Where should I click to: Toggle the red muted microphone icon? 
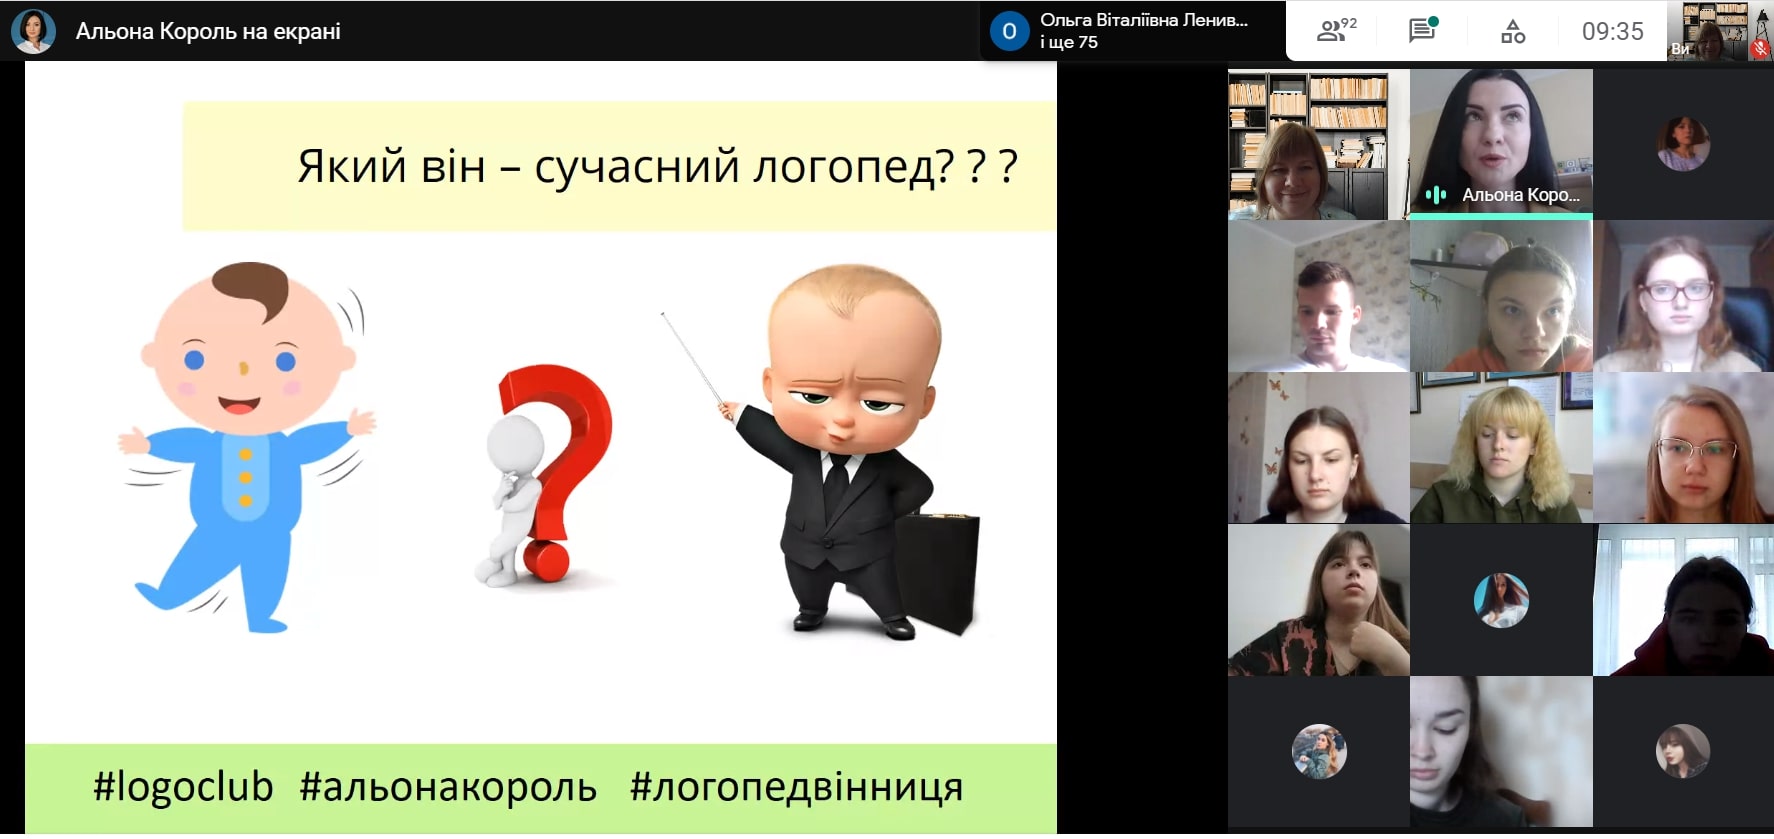click(x=1759, y=48)
